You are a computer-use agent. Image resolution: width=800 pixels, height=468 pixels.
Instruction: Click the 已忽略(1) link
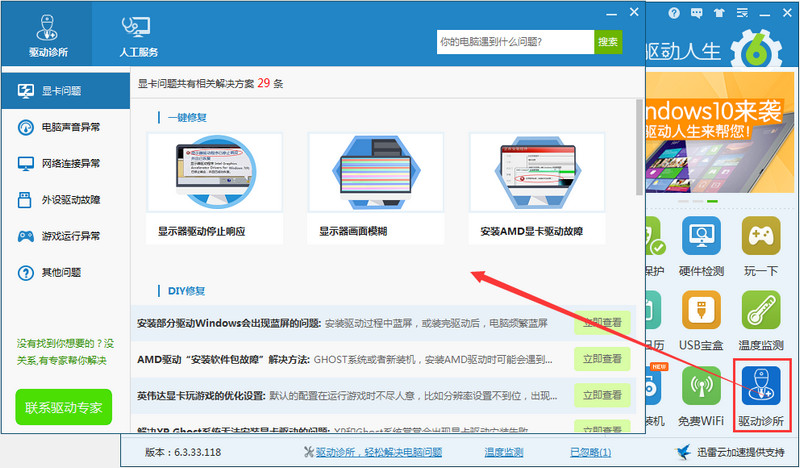point(590,452)
